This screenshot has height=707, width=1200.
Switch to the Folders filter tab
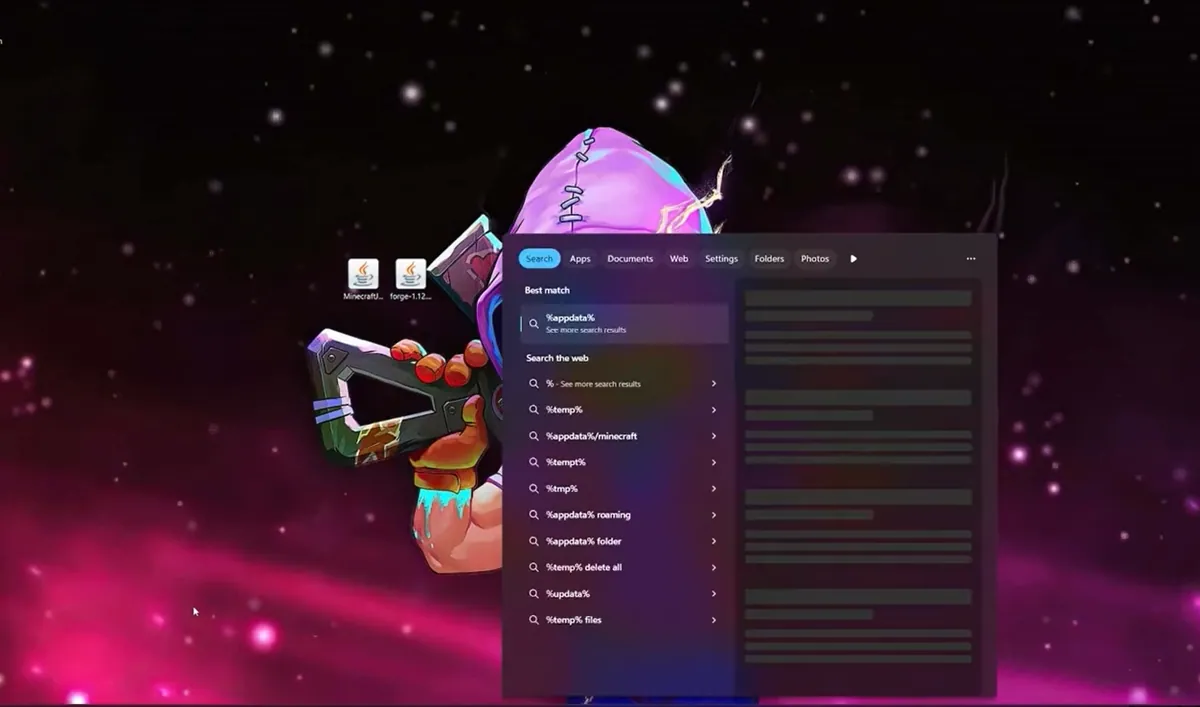point(769,259)
